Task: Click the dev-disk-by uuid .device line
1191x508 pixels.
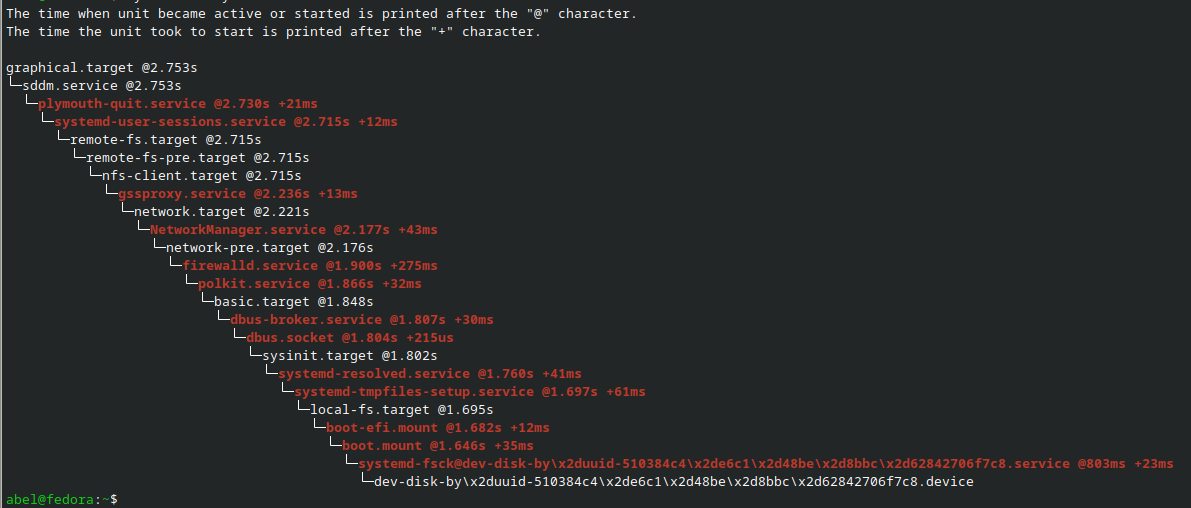Action: (x=673, y=482)
